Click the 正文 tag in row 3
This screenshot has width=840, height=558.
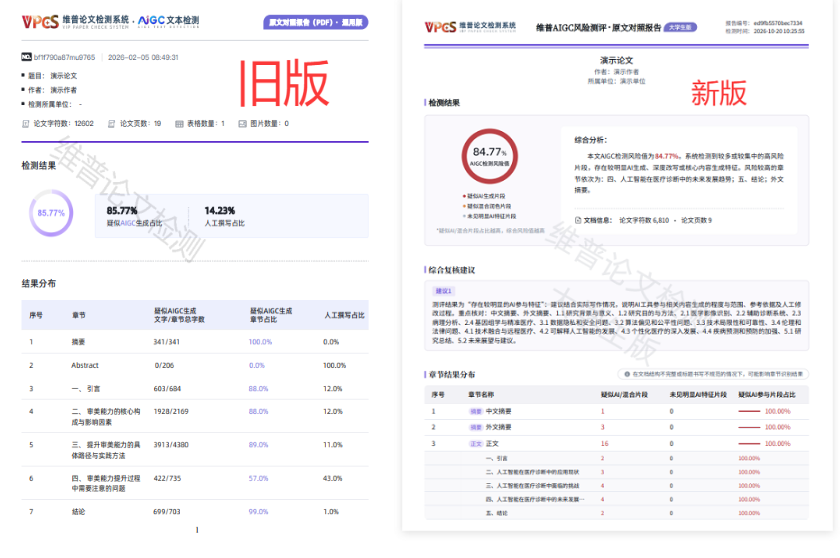(476, 444)
